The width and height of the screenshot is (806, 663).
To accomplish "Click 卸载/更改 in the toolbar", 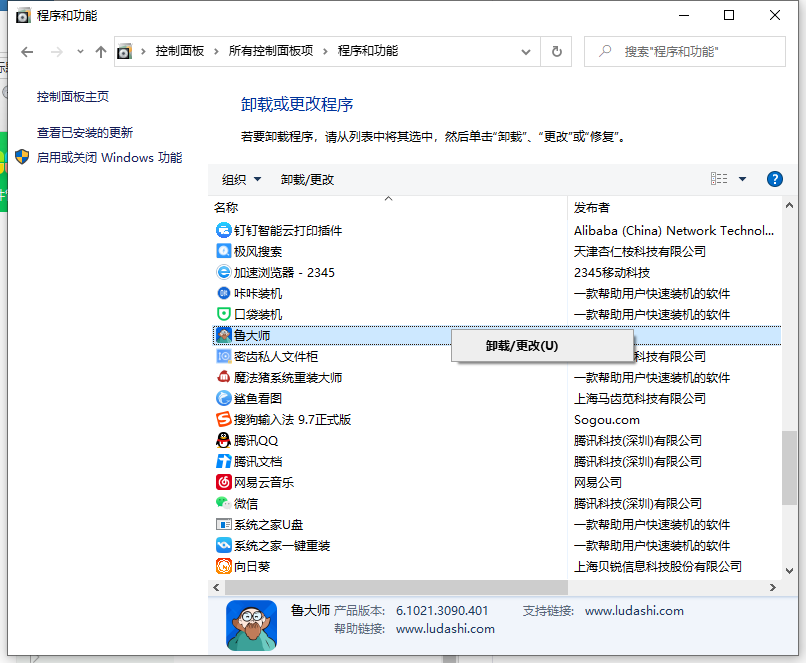I will click(307, 180).
